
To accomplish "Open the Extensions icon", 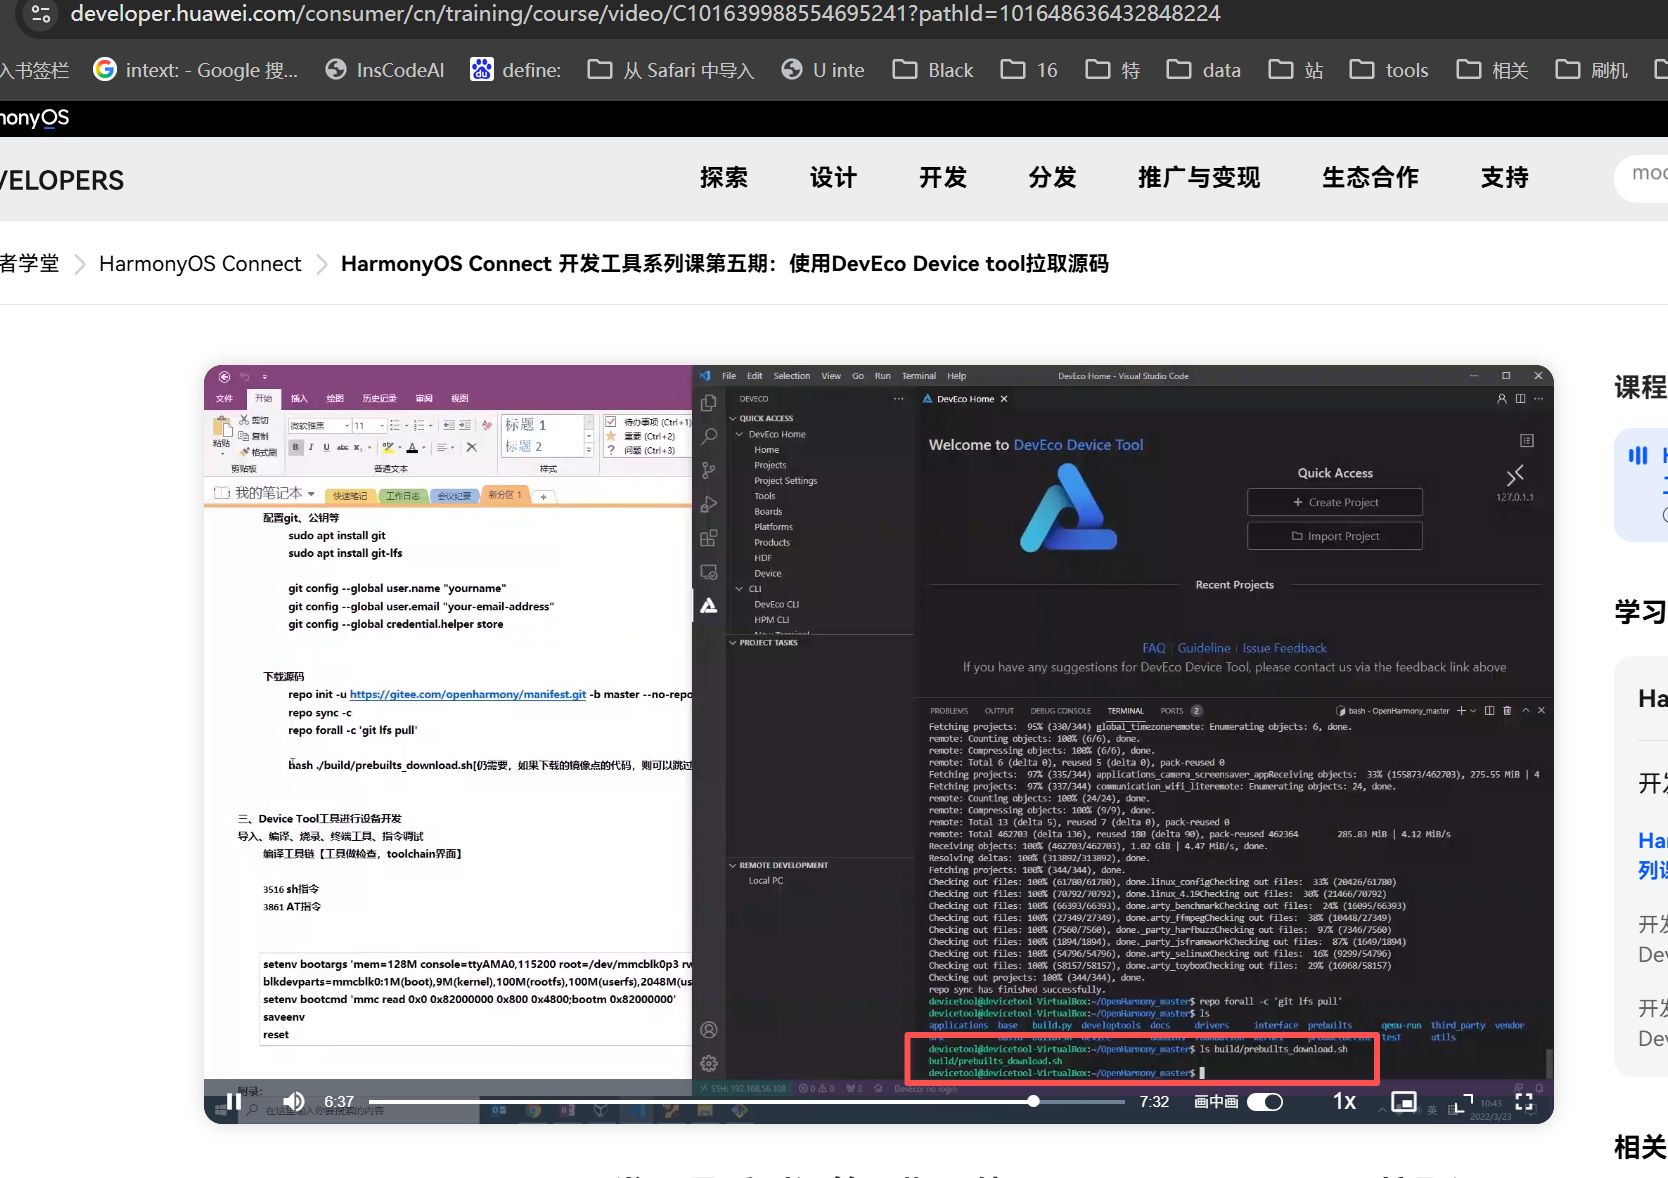I will (x=709, y=538).
